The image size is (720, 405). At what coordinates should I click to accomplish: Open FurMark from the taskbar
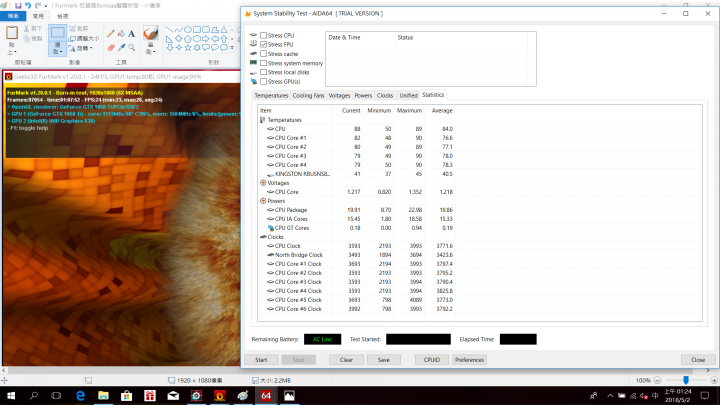[x=219, y=395]
